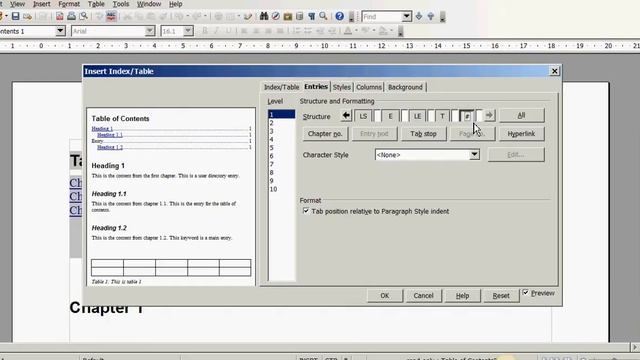This screenshot has width=640, height=360.
Task: Click the Show Draw Functions icon
Action: coord(248,16)
